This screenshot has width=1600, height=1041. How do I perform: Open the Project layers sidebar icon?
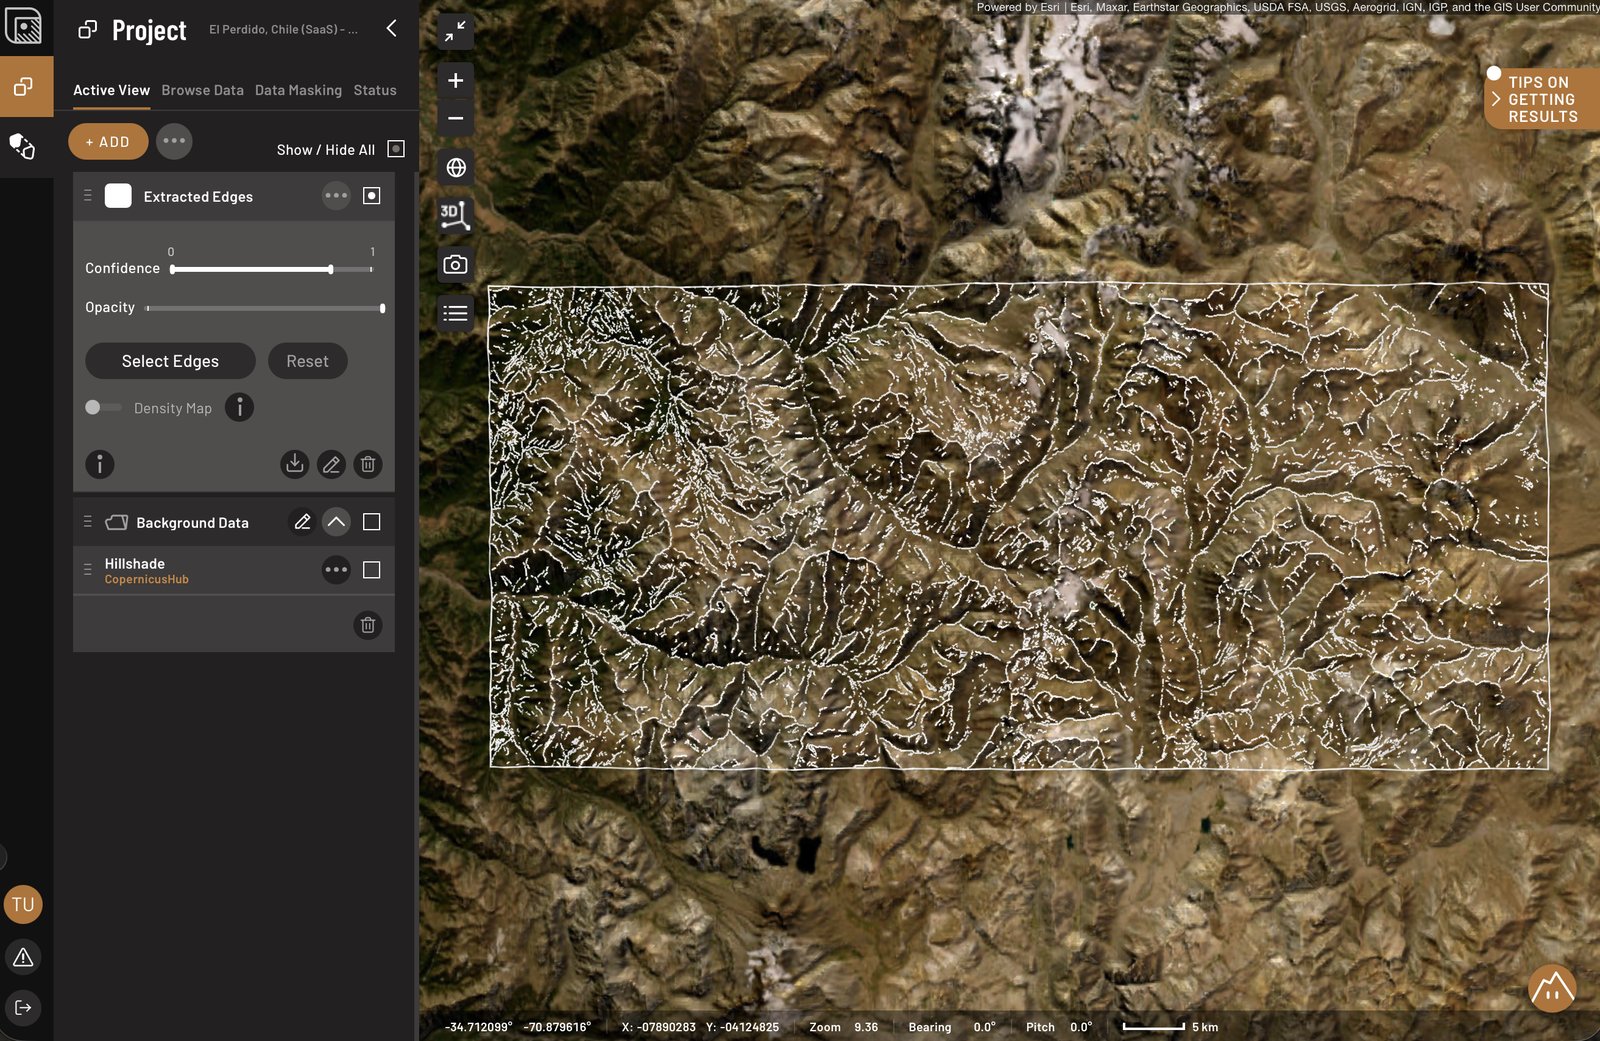(23, 87)
